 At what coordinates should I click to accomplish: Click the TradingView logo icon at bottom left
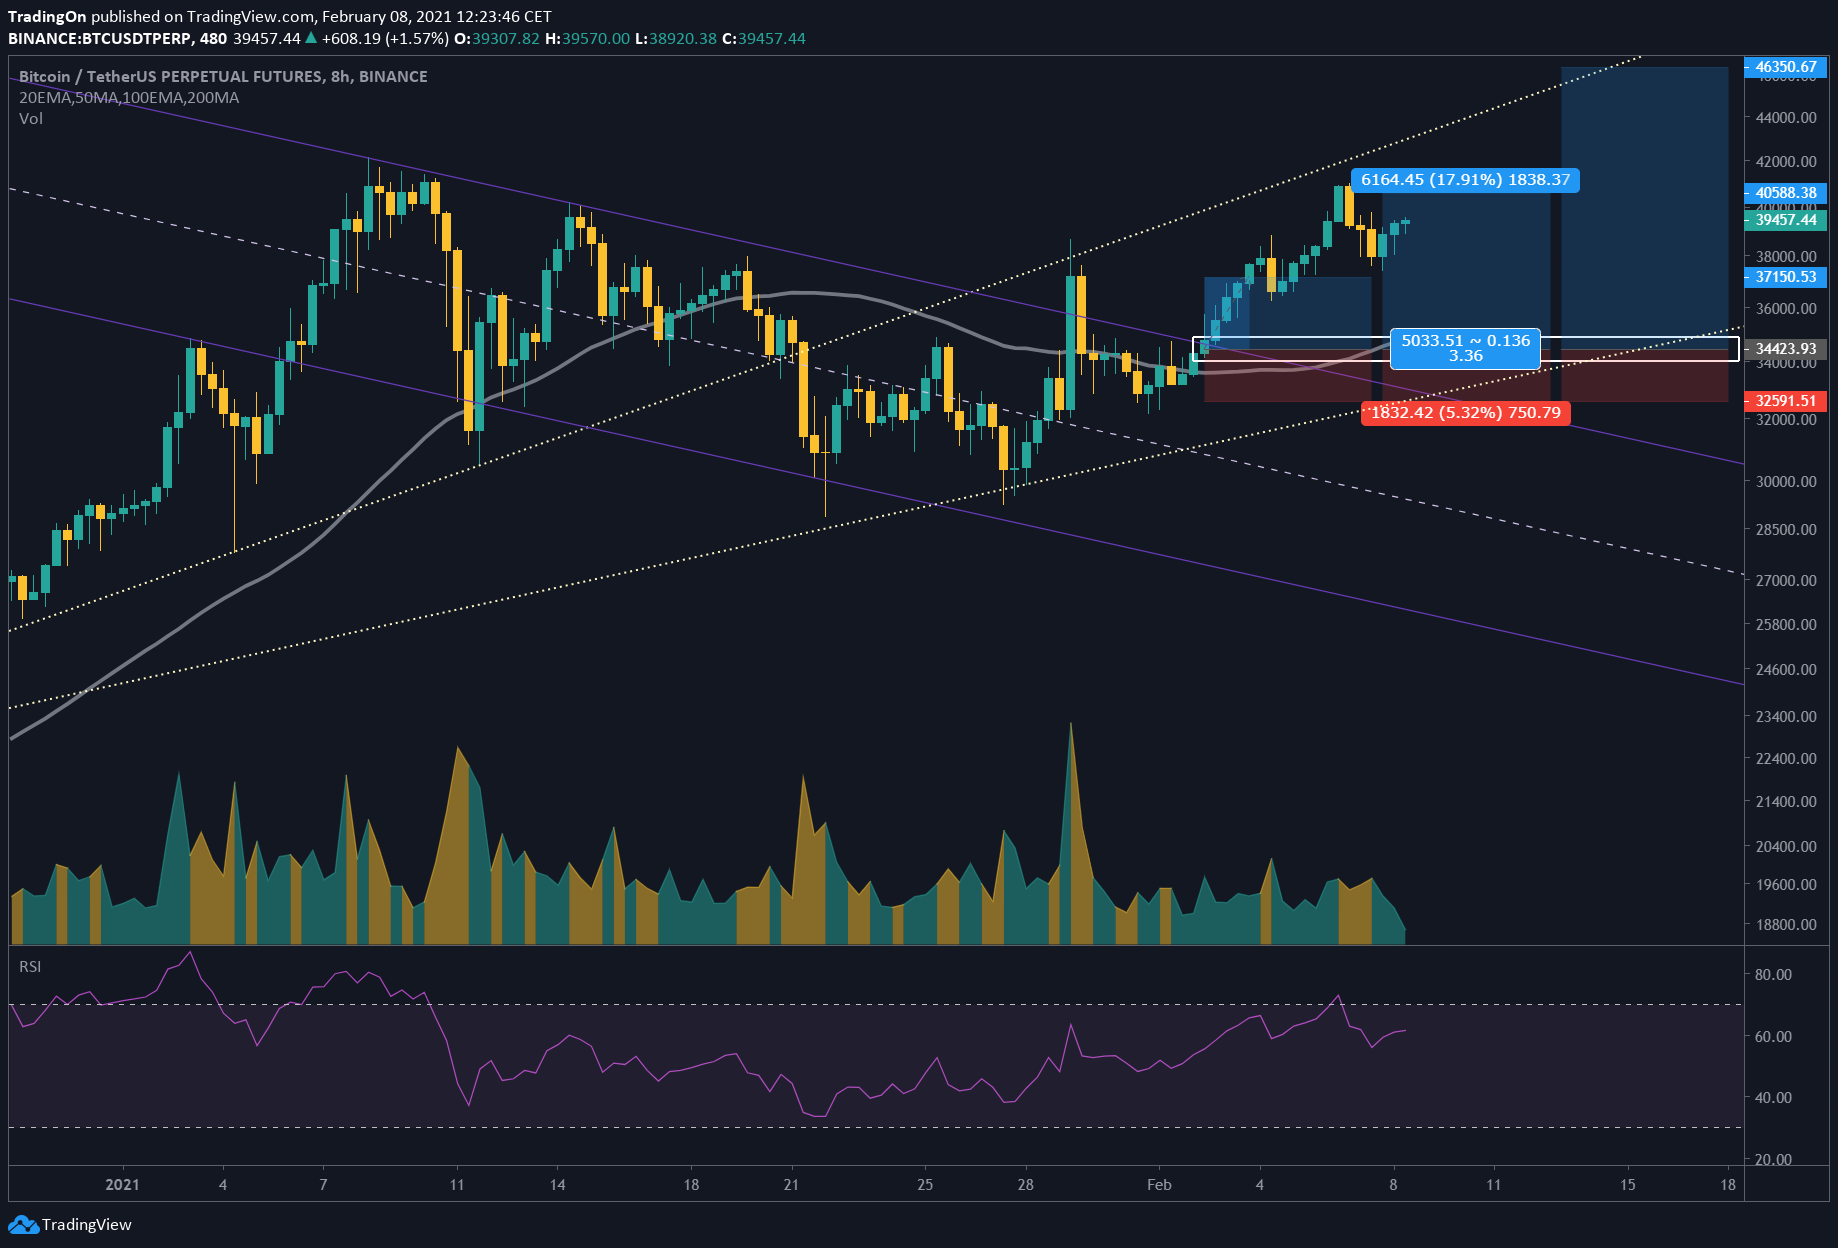click(23, 1224)
